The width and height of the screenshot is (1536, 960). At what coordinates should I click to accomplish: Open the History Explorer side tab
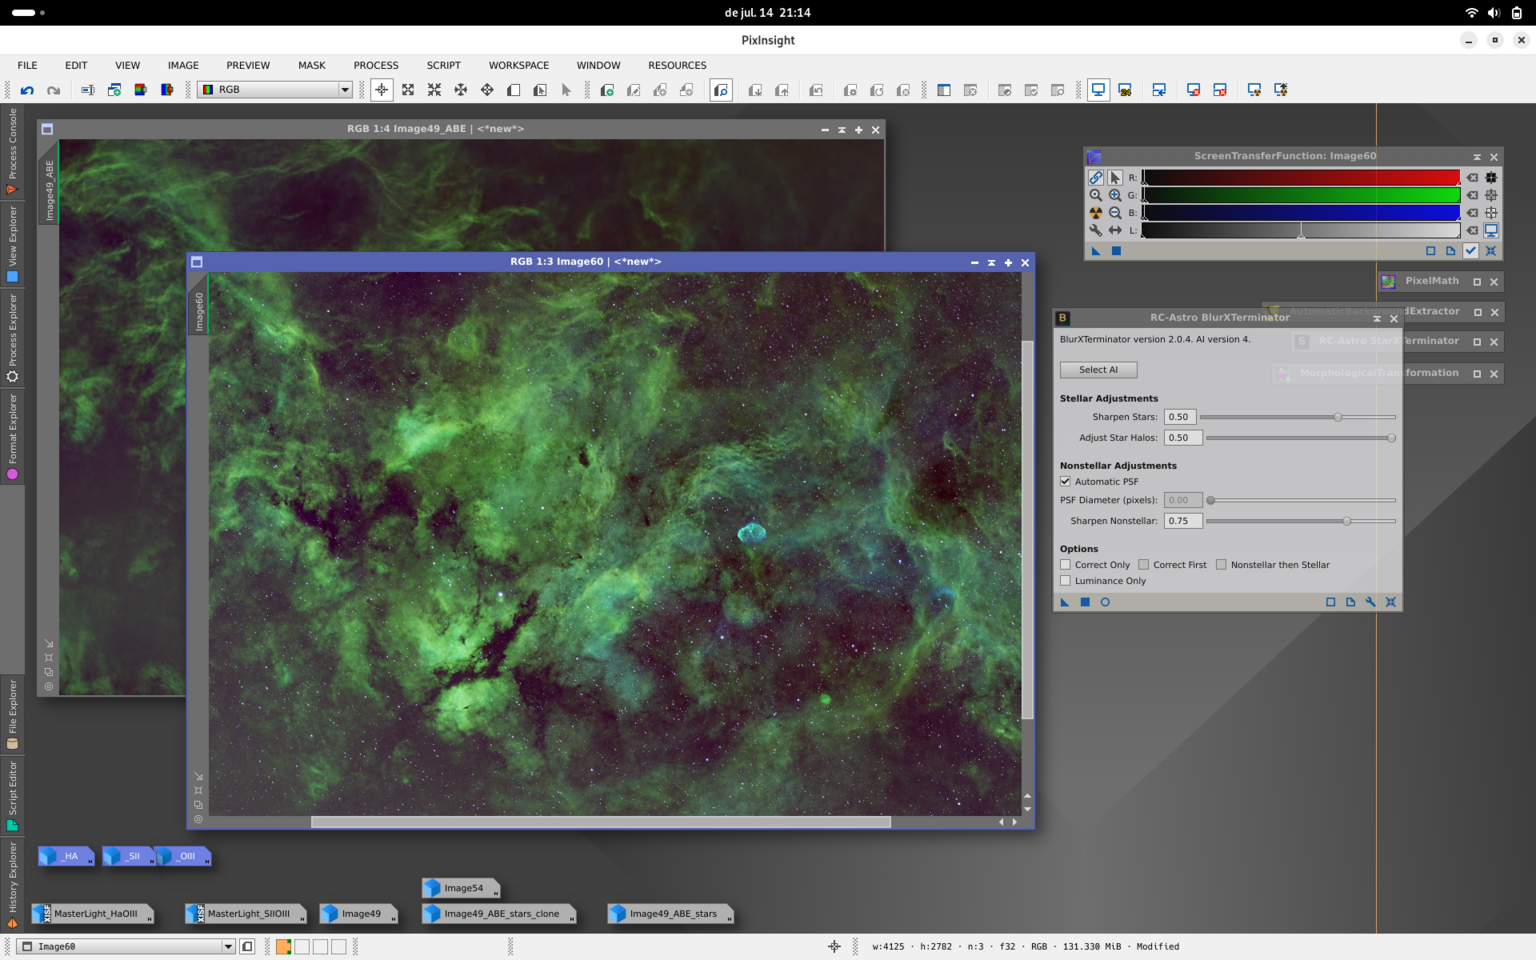(12, 885)
